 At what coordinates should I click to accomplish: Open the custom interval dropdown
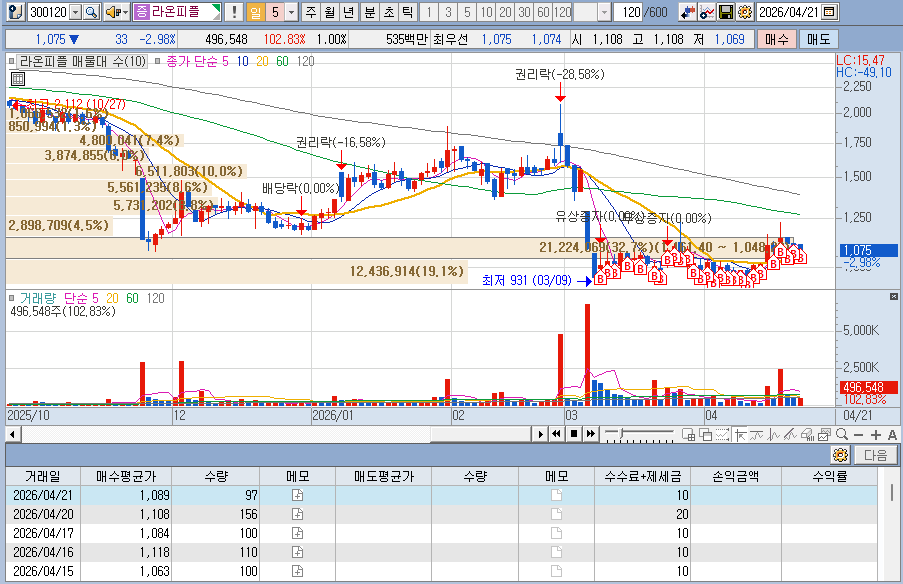[604, 12]
